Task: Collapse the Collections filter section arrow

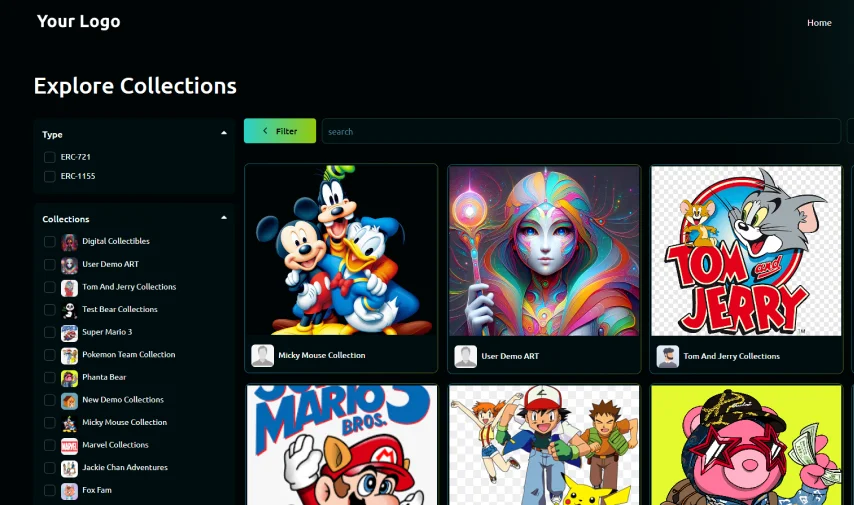Action: point(224,218)
